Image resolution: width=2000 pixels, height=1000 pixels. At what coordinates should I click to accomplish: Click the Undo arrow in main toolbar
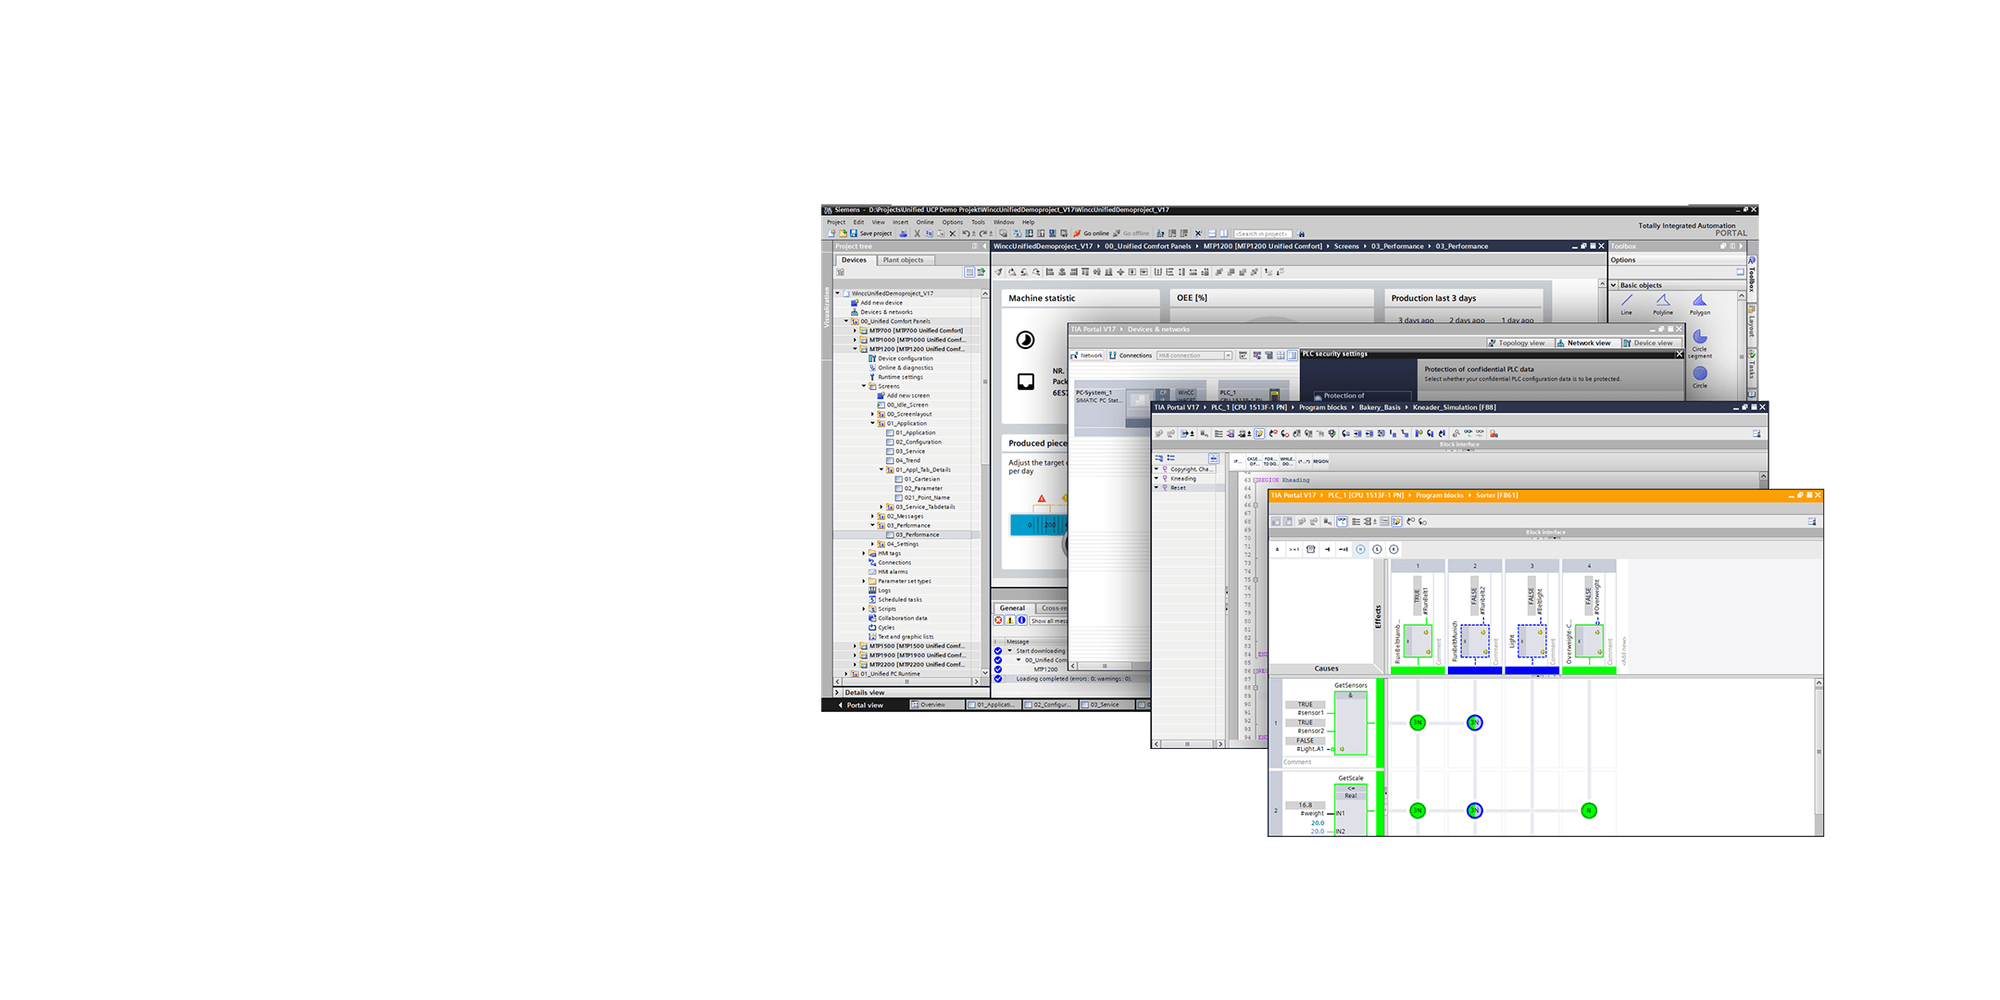[x=966, y=233]
